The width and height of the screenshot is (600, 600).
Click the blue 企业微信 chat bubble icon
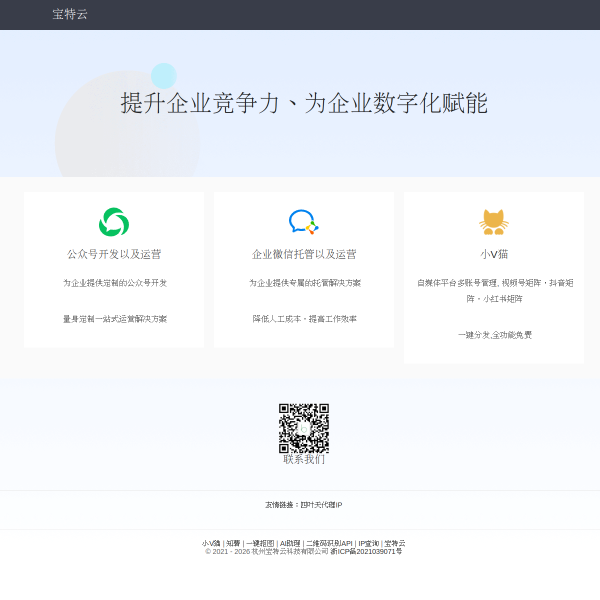pos(304,222)
